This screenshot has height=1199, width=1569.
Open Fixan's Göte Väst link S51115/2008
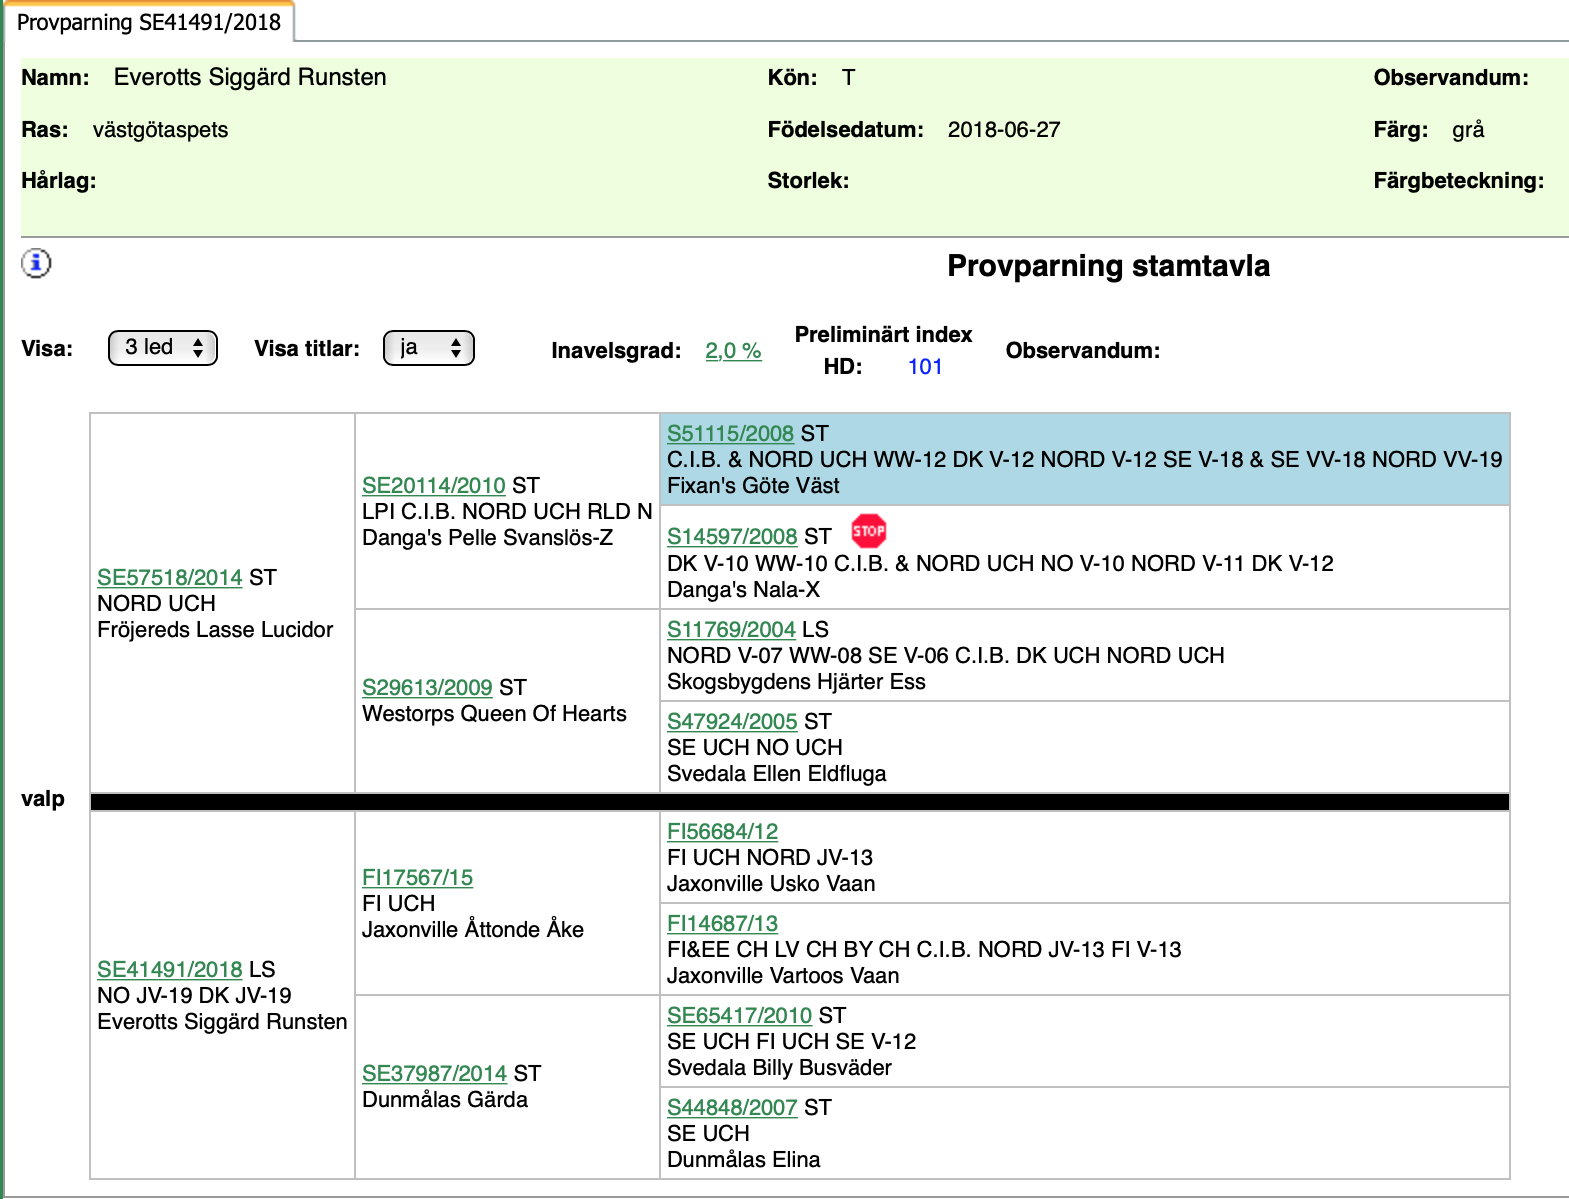[730, 434]
